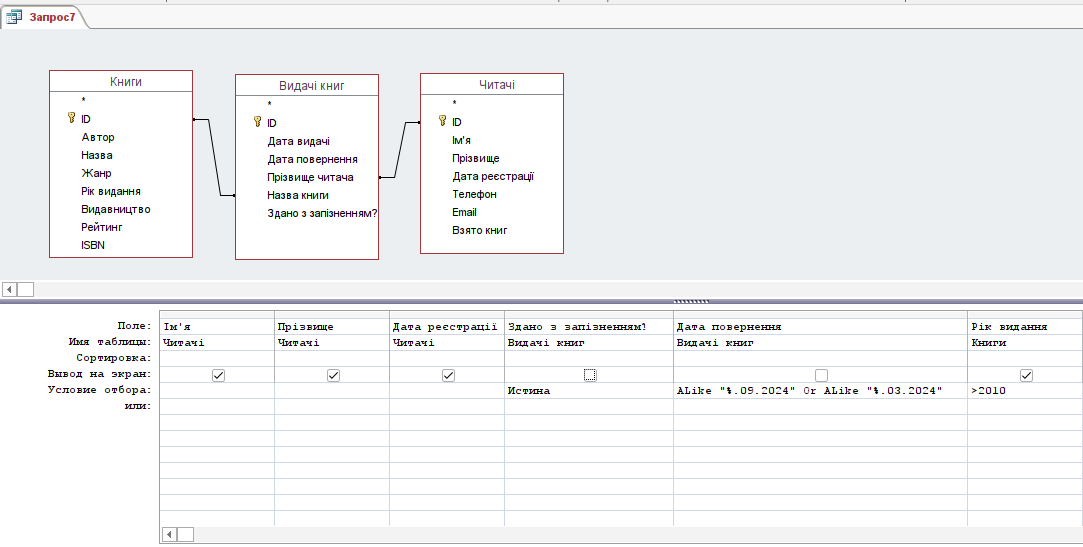This screenshot has width=1083, height=547.
Task: Click the key icon in Книги table
Action: tap(71, 118)
